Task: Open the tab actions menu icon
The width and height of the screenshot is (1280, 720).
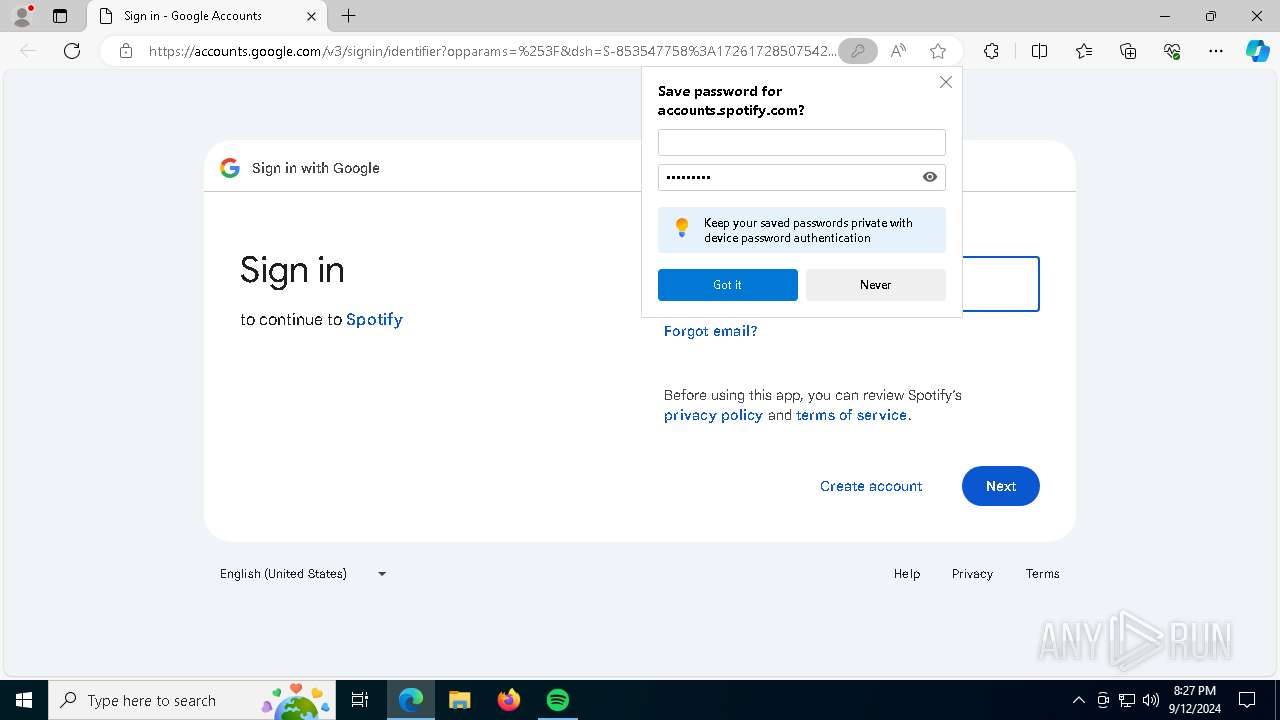Action: pos(60,16)
